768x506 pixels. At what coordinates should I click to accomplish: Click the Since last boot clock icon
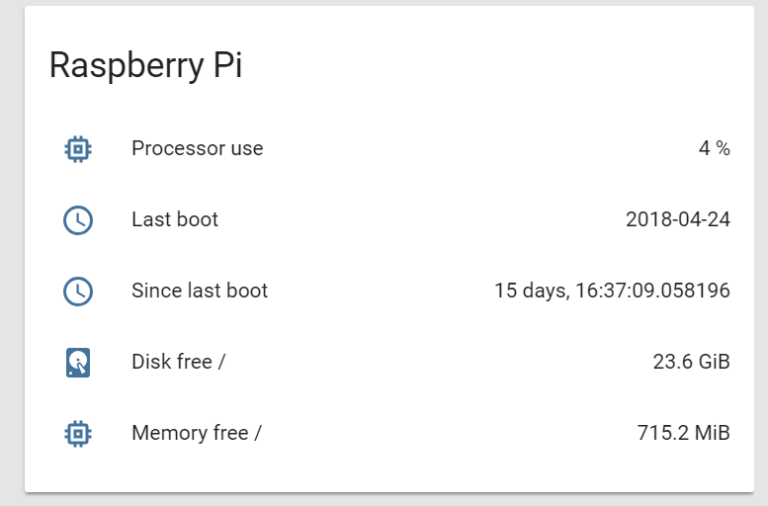tap(78, 291)
